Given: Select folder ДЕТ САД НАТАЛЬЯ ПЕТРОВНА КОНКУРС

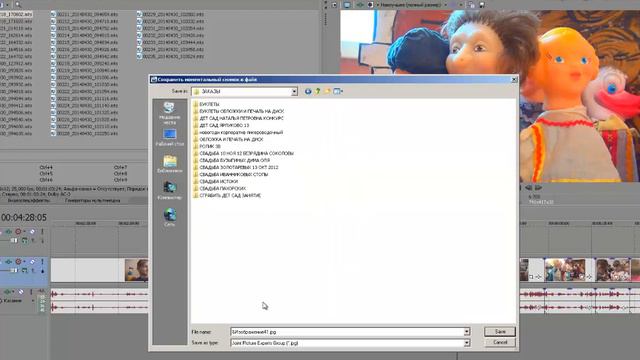Looking at the screenshot, I should (238, 118).
